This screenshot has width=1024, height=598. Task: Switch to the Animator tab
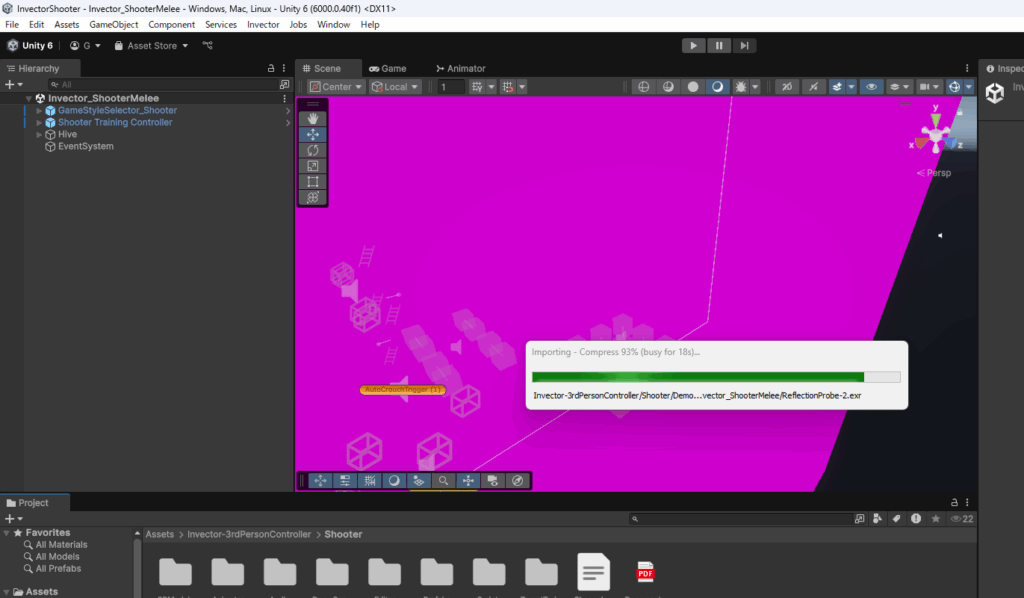(460, 69)
